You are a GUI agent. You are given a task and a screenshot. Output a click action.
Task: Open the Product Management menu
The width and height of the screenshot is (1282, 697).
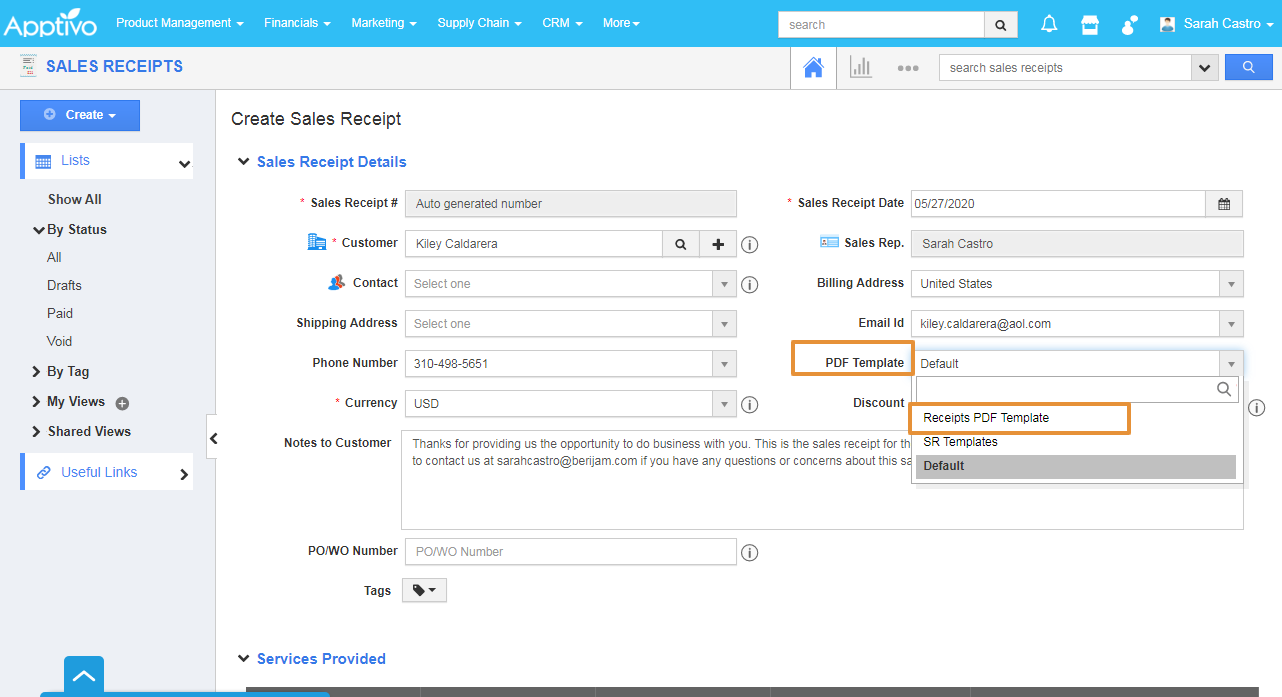(x=180, y=23)
